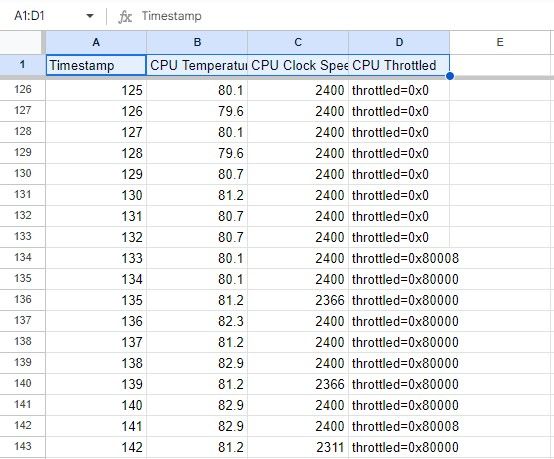Click the fx function icon
Screen dimensions: 554x459
click(125, 17)
